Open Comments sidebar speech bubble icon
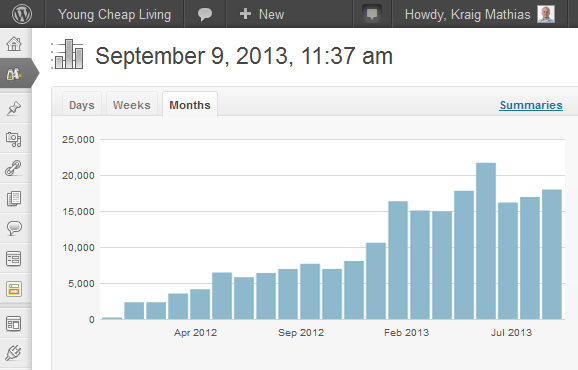 [14, 228]
